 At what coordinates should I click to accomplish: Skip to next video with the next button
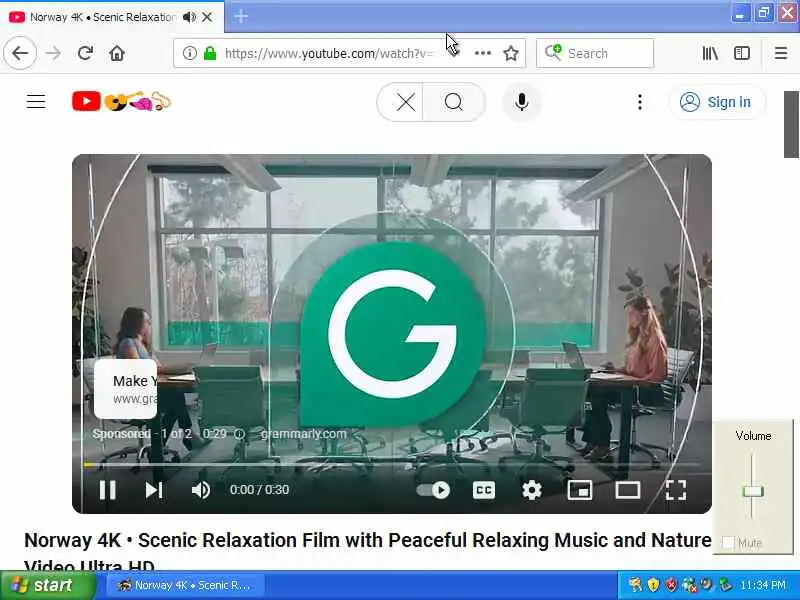click(x=154, y=490)
